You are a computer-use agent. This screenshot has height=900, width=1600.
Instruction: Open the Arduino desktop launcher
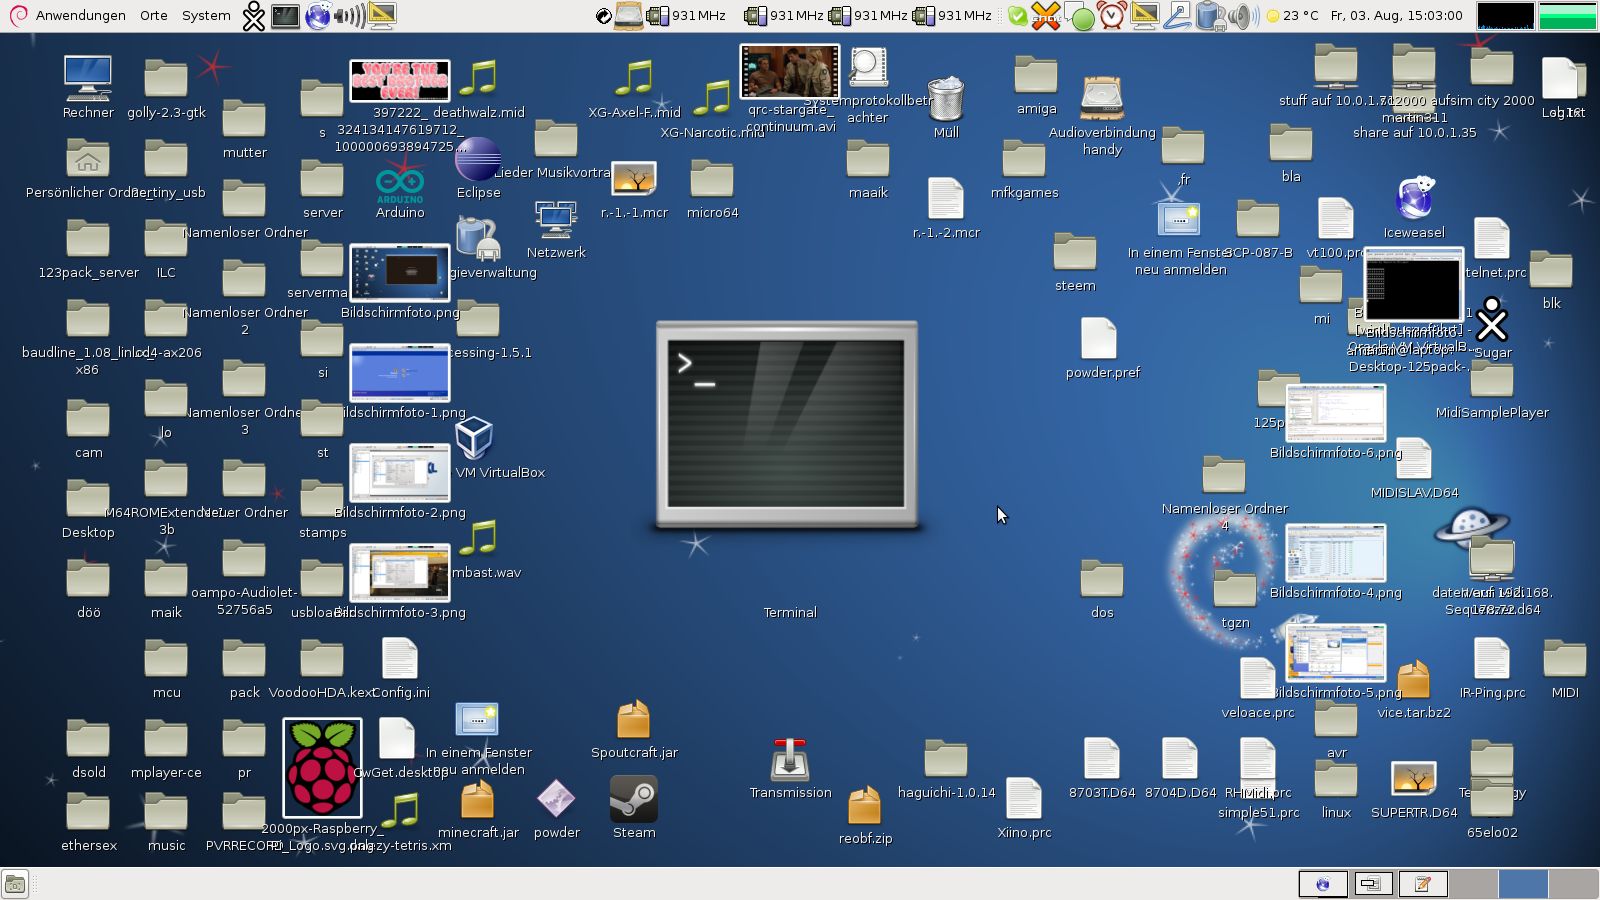coord(400,184)
